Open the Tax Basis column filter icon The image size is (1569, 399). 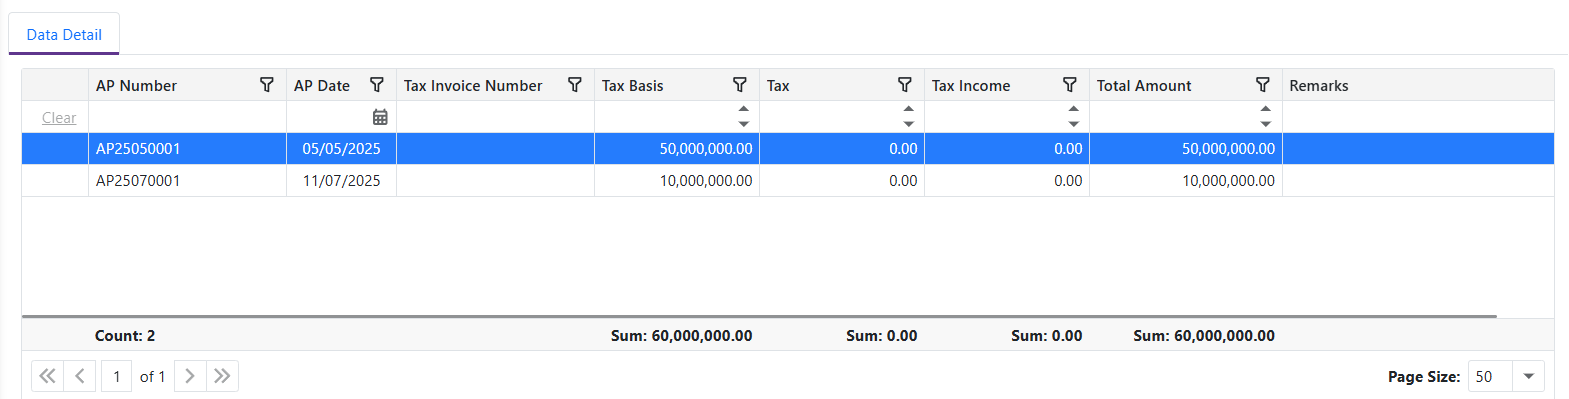(x=740, y=85)
